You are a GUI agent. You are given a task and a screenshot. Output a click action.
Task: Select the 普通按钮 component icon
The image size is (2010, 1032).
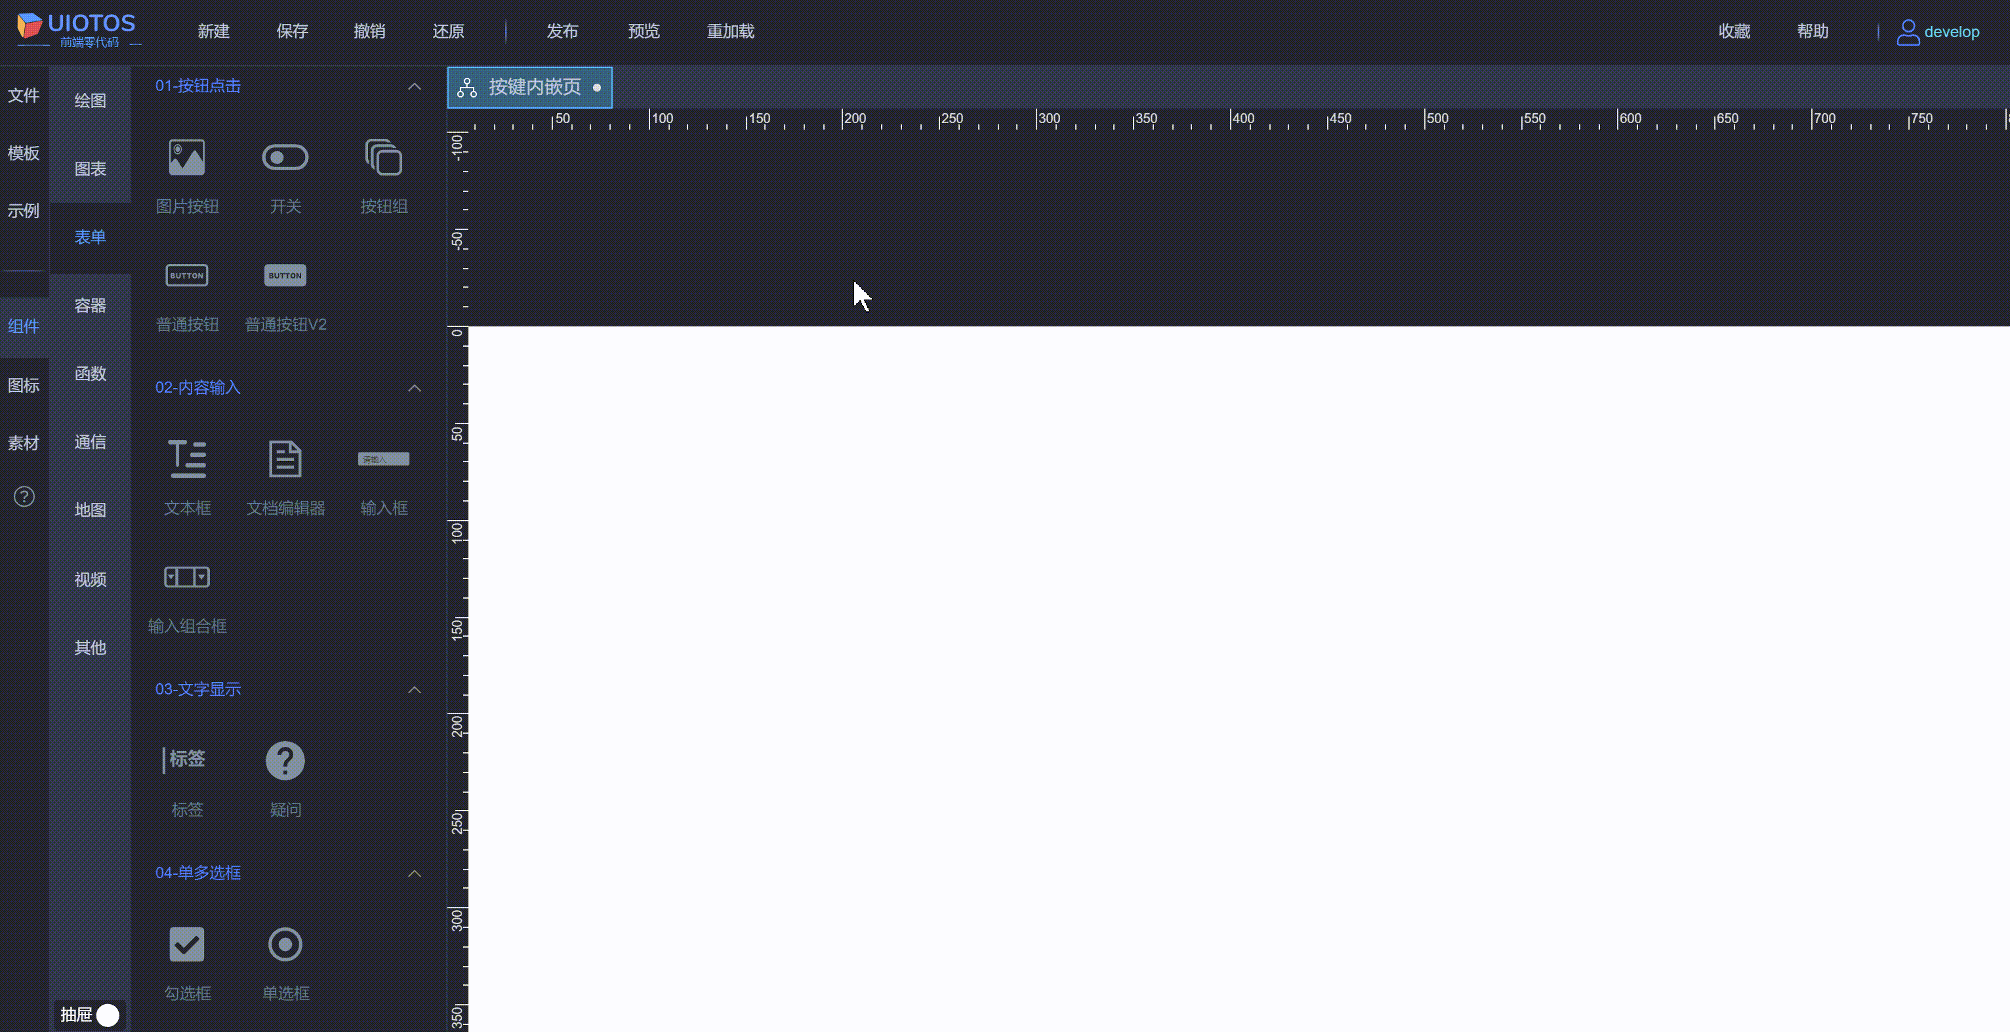click(x=187, y=276)
